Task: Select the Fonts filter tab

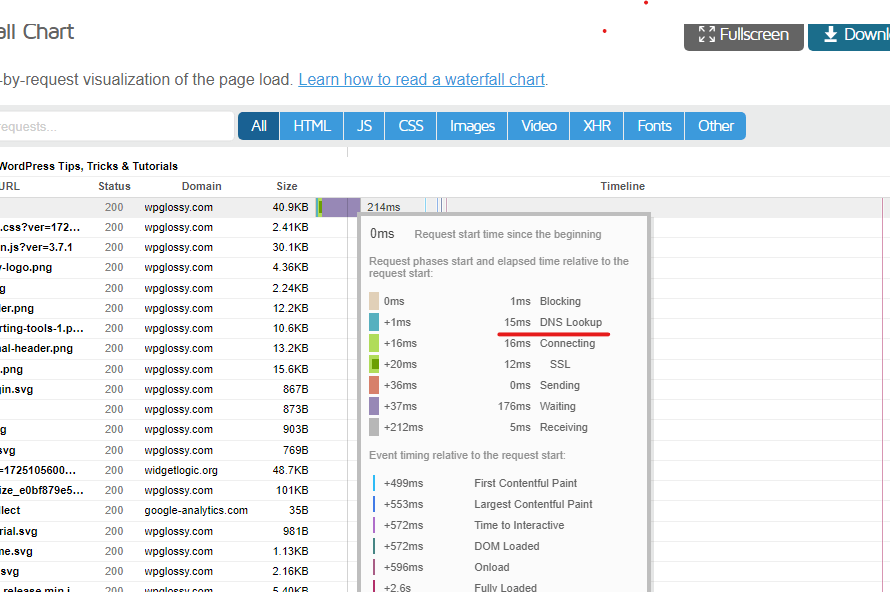Action: point(654,126)
